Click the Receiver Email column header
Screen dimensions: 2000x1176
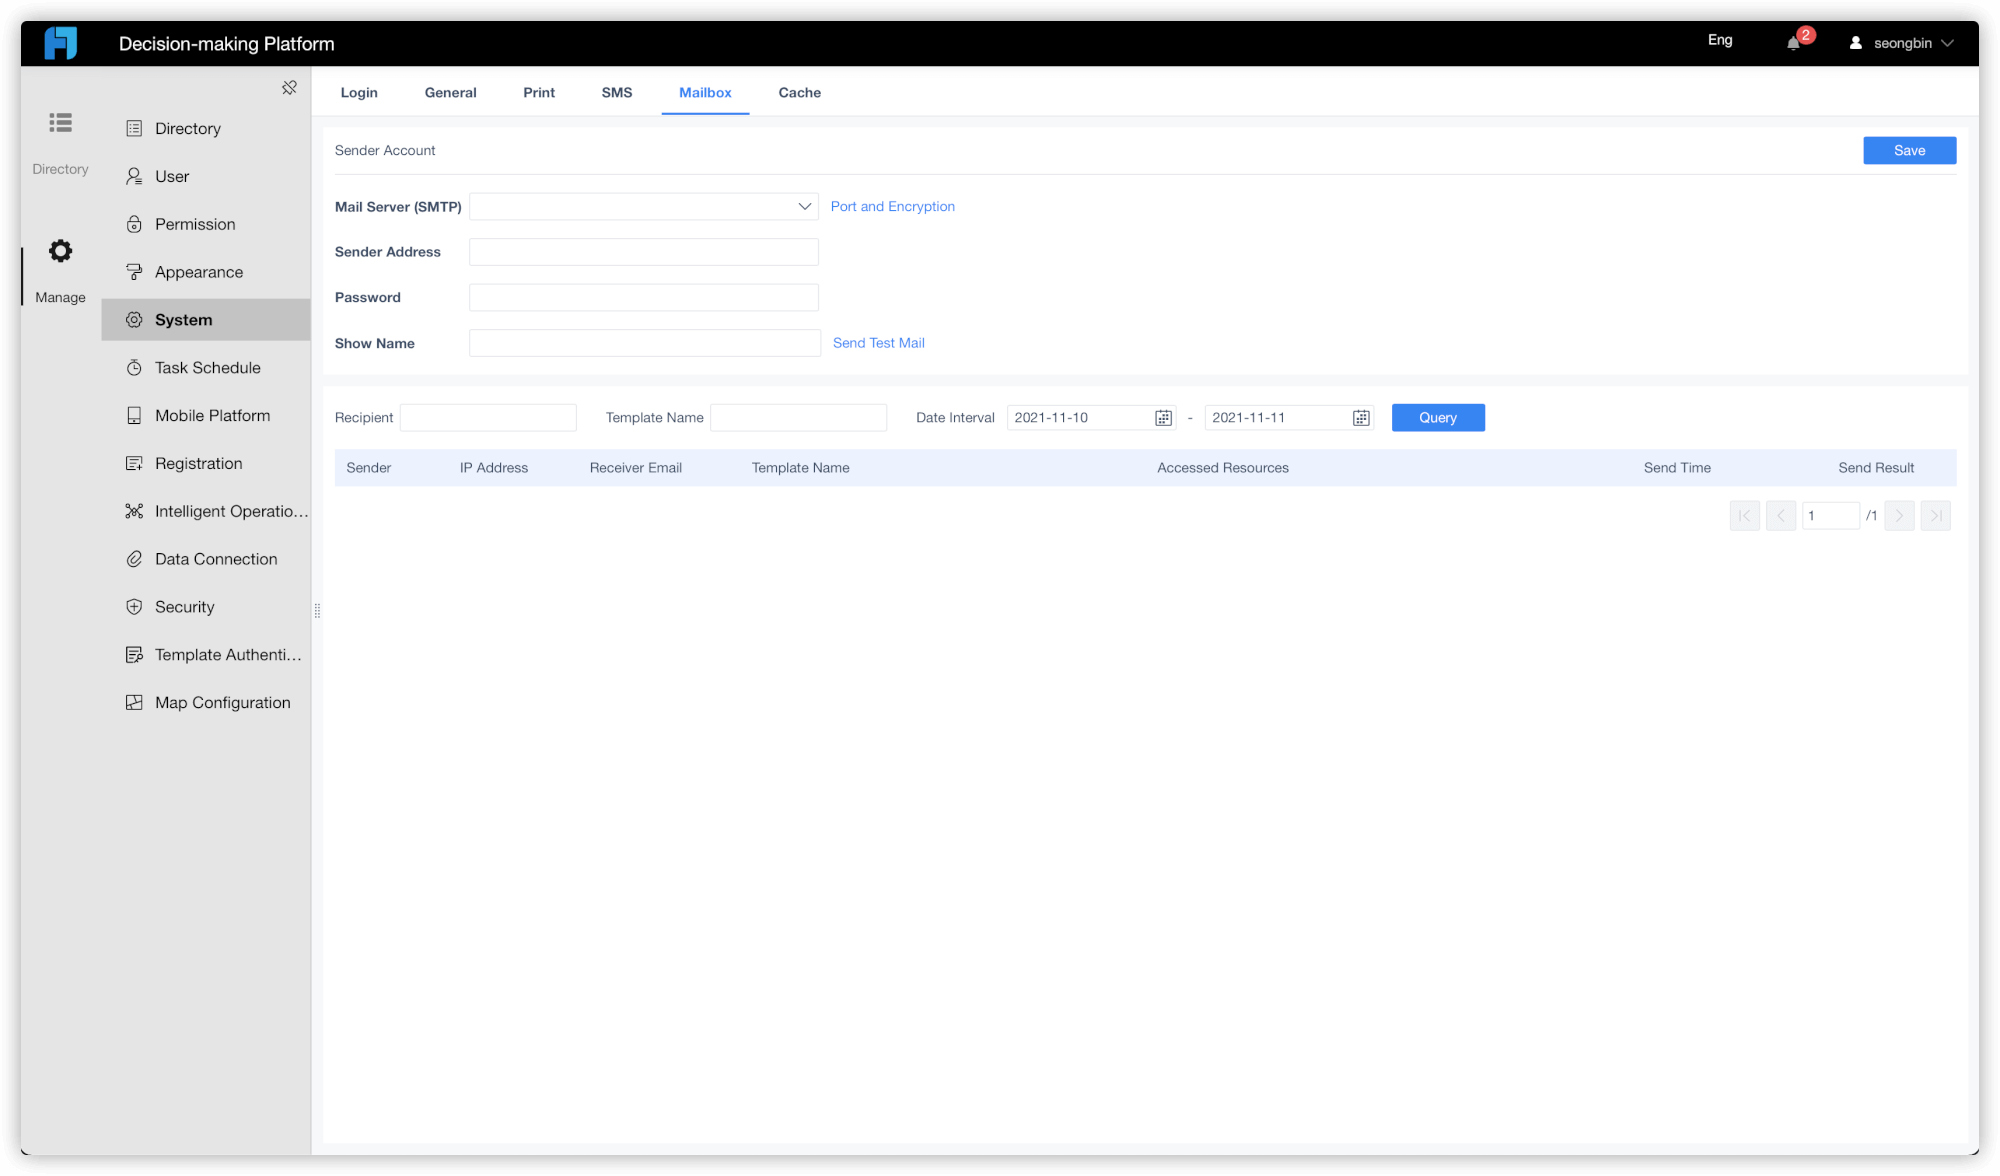click(x=636, y=468)
